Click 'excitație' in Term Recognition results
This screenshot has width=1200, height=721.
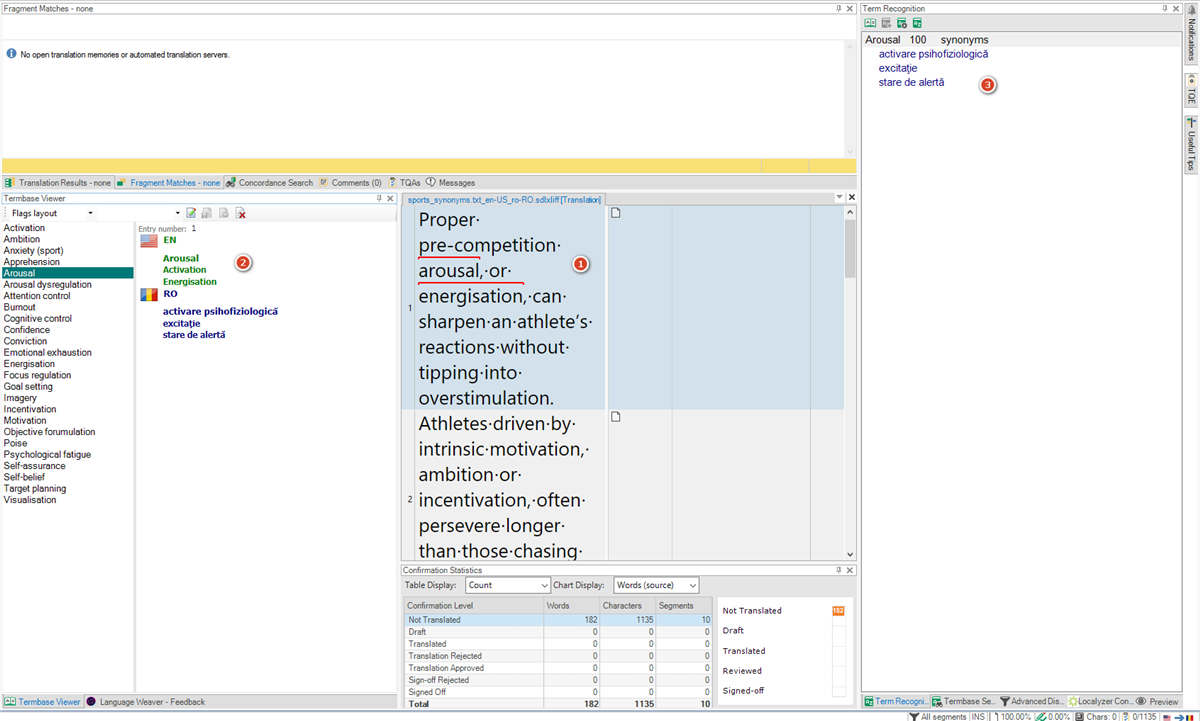click(898, 68)
